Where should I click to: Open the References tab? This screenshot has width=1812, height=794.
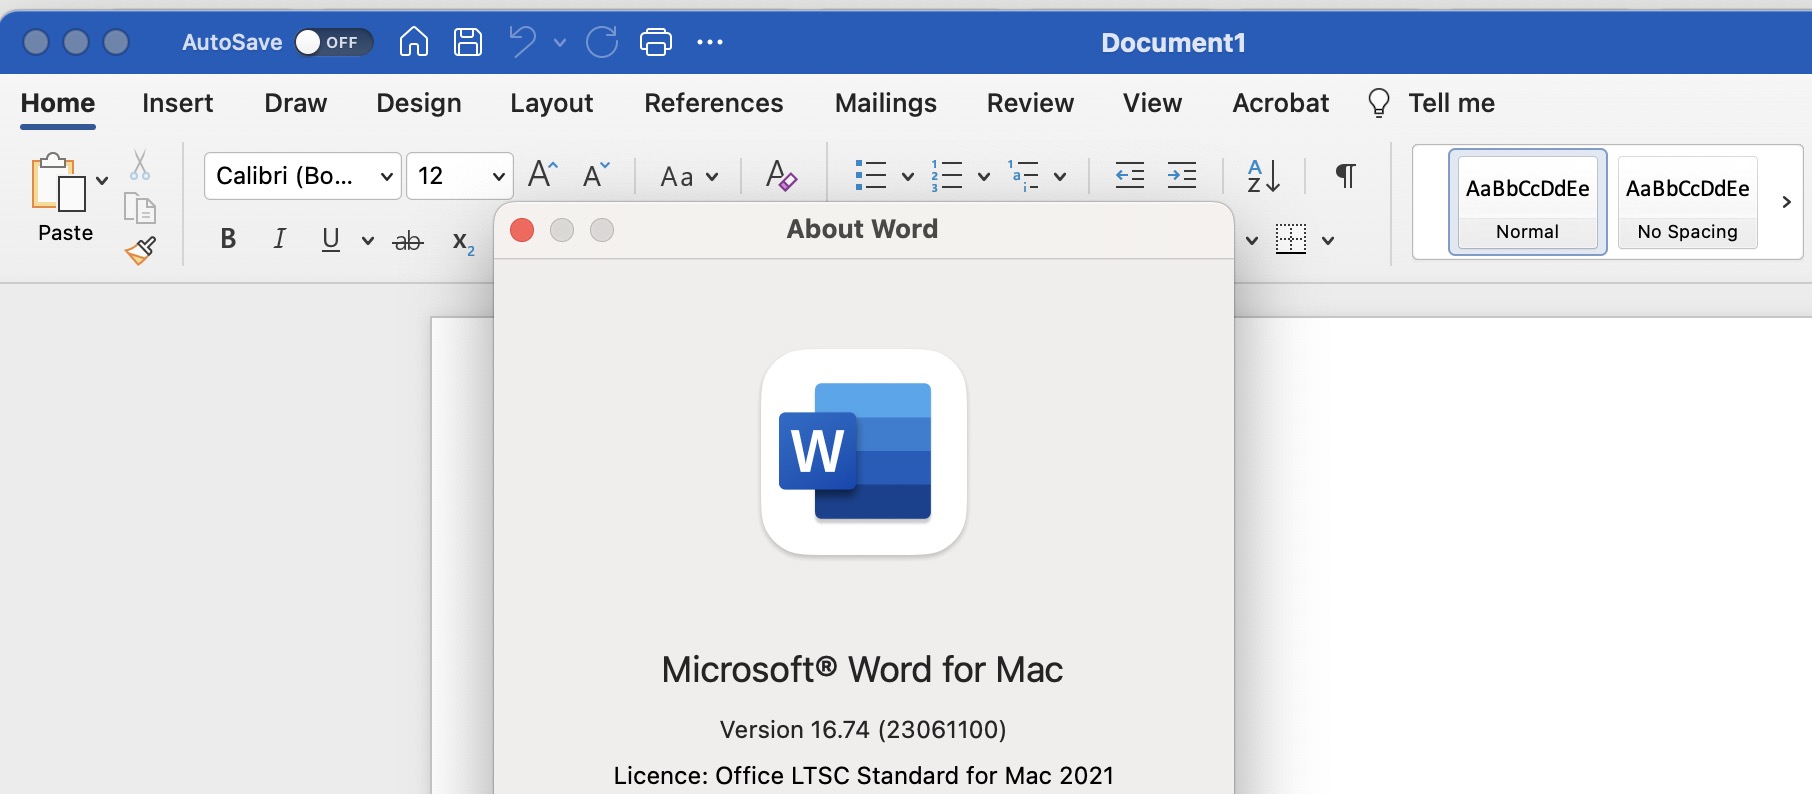pyautogui.click(x=713, y=103)
